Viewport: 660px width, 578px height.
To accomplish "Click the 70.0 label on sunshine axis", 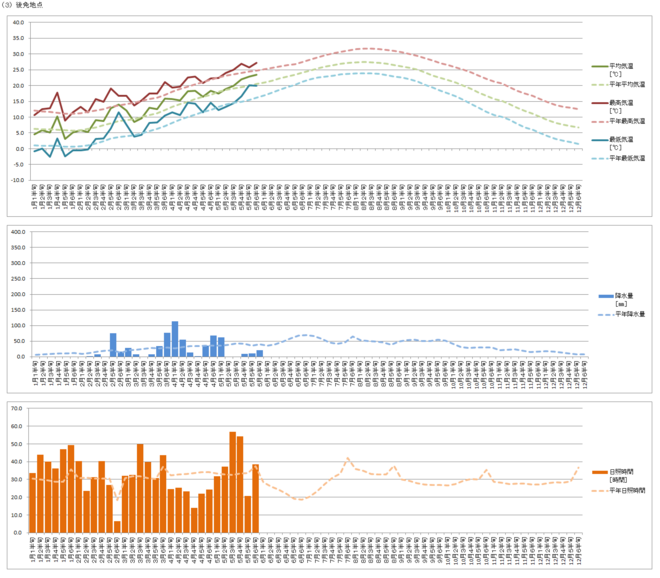I will pos(17,408).
